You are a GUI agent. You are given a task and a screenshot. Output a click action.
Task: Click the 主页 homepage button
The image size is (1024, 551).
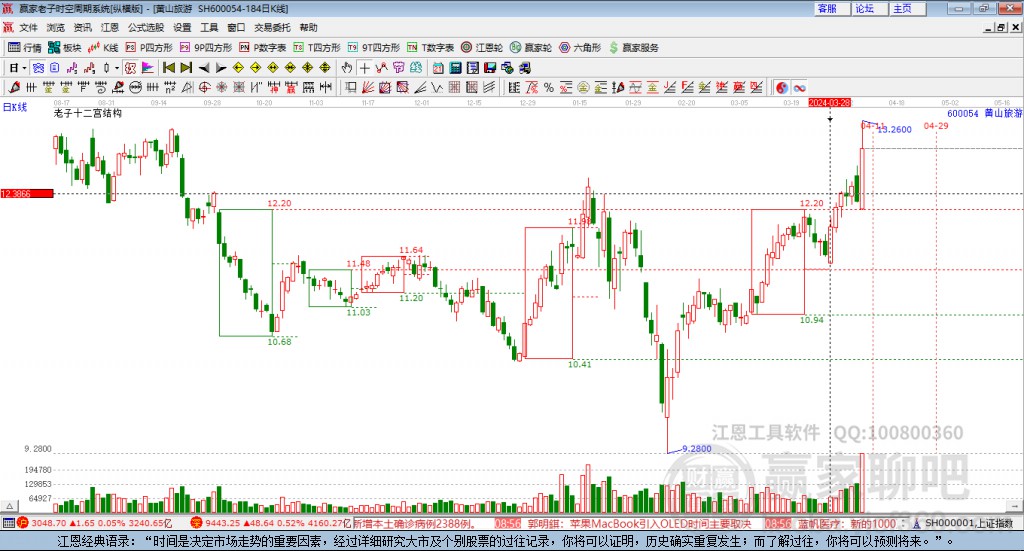[x=907, y=8]
